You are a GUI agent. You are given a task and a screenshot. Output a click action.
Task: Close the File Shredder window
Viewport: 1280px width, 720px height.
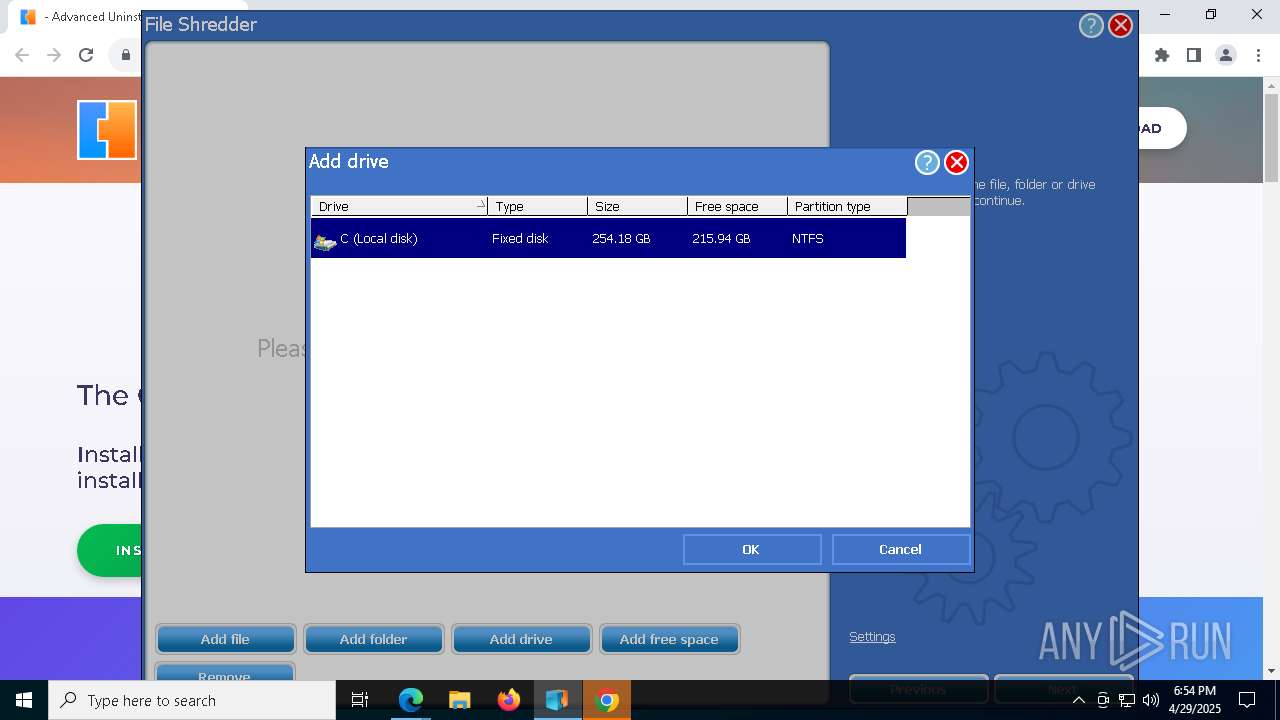pyautogui.click(x=1121, y=26)
